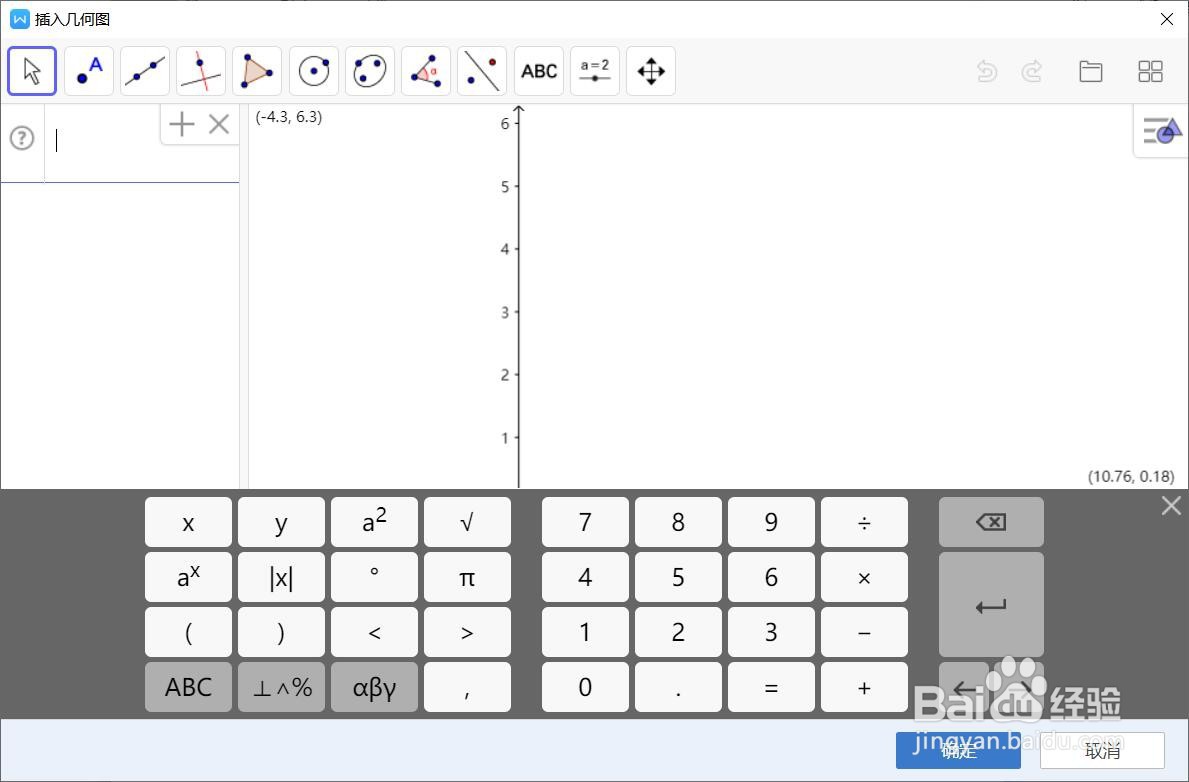Close the on-screen keyboard panel
Image resolution: width=1189 pixels, height=782 pixels.
[x=1171, y=505]
